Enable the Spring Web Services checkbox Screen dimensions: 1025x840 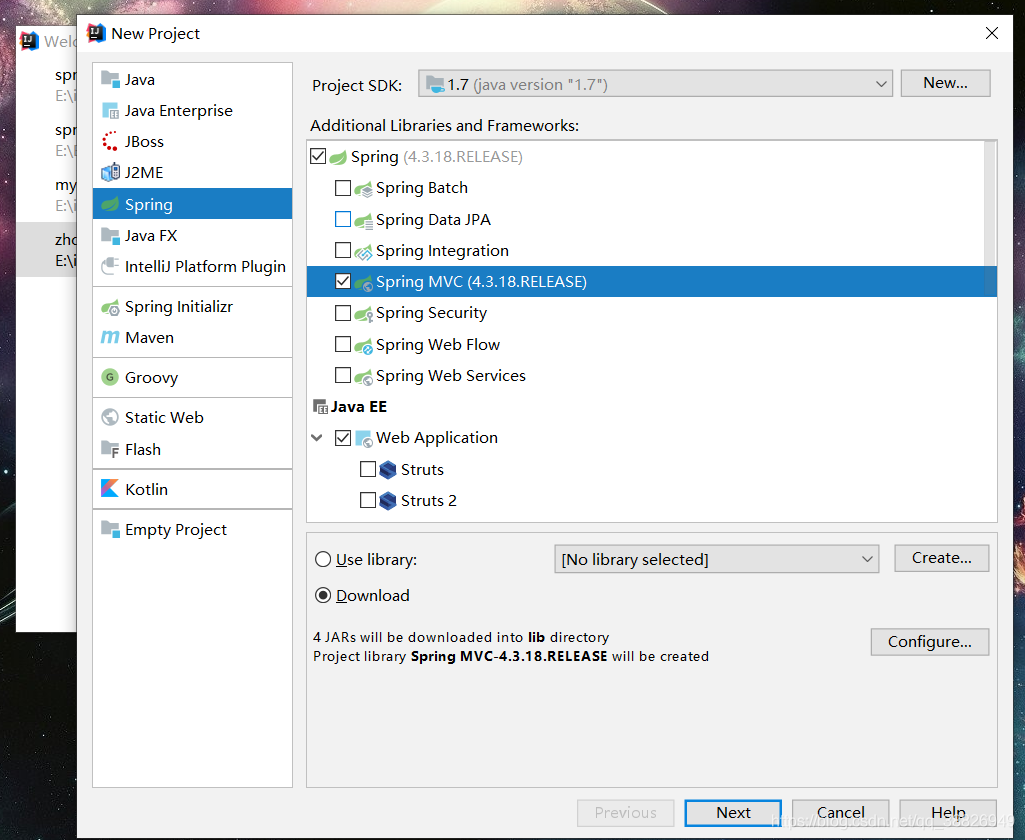[x=343, y=375]
